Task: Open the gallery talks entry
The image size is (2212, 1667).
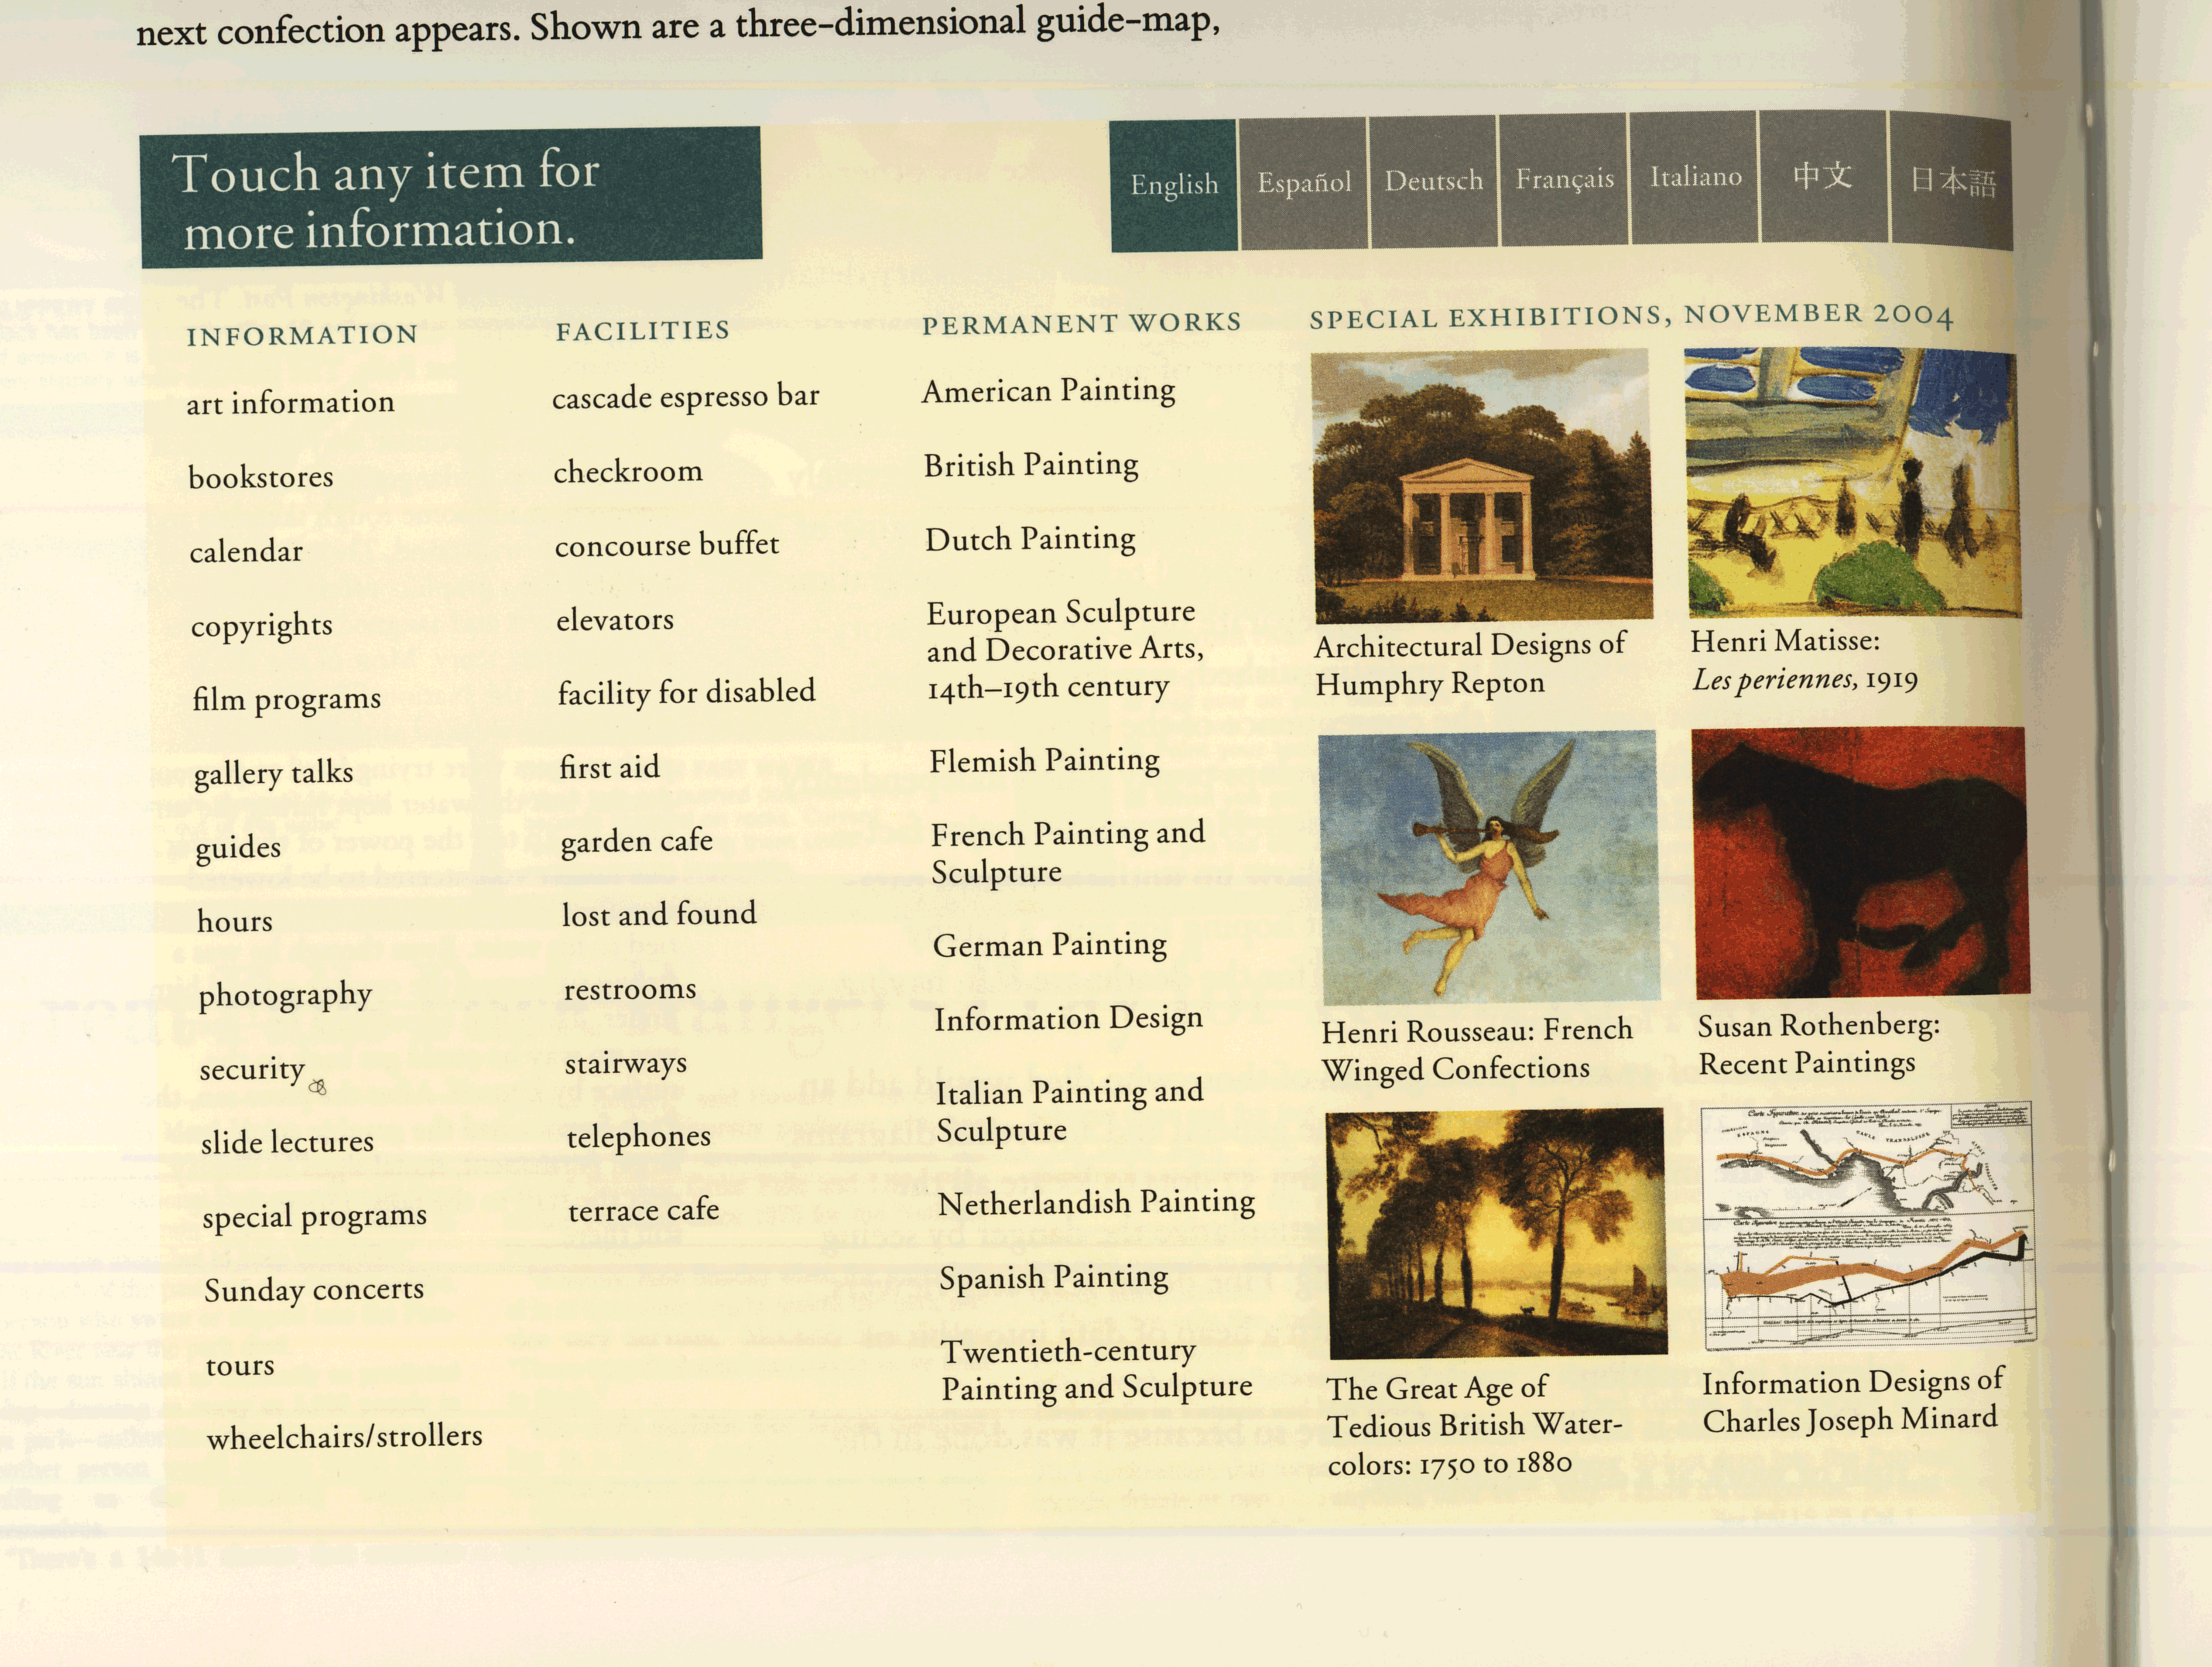Action: 273,773
